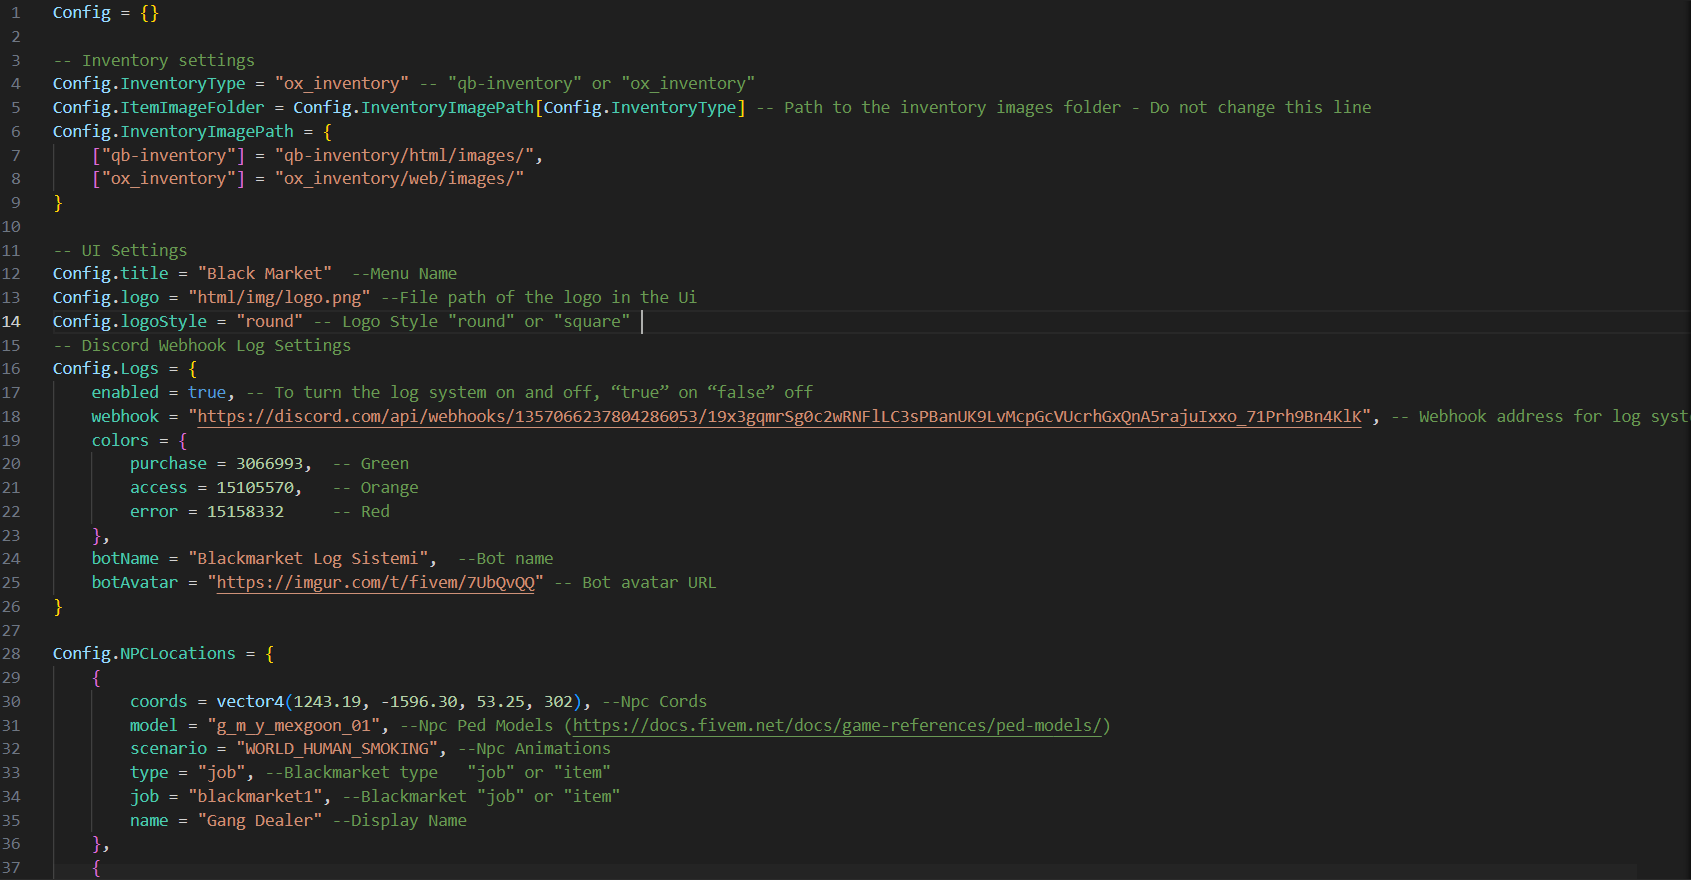This screenshot has height=880, width=1691.
Task: Click the "-- UI Settings" comment
Action: click(x=120, y=250)
